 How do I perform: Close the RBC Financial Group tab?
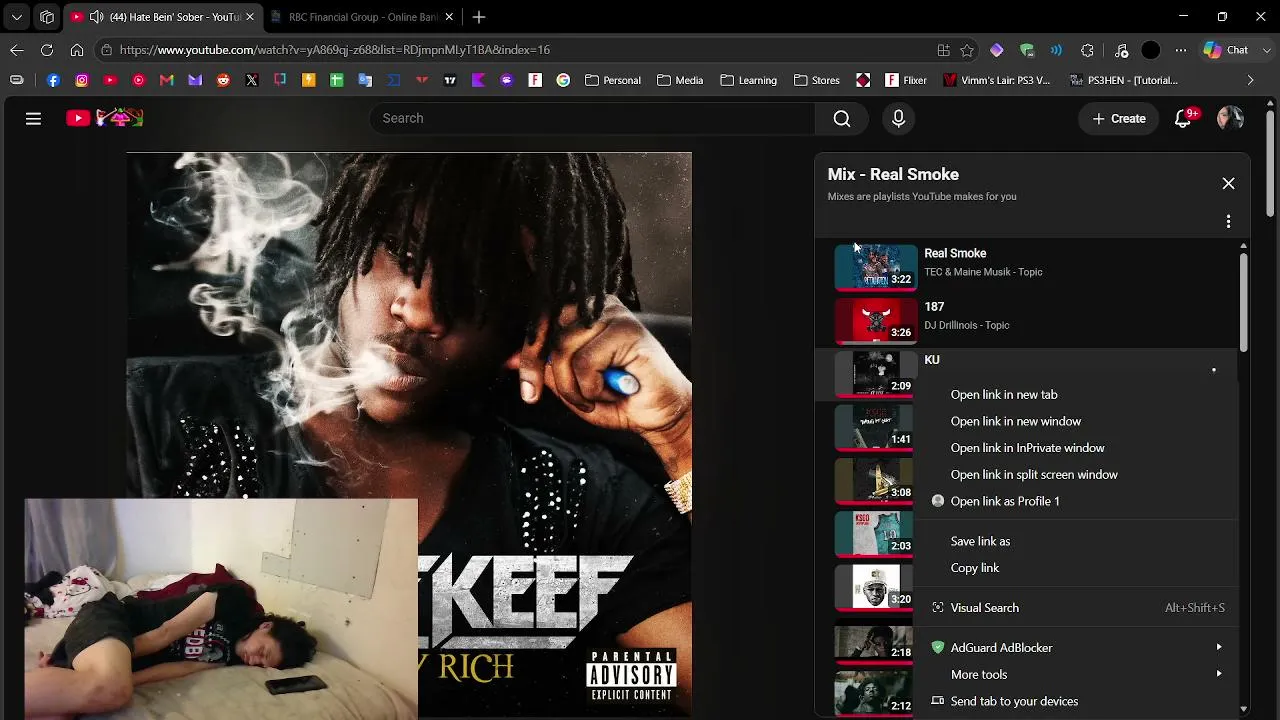449,17
